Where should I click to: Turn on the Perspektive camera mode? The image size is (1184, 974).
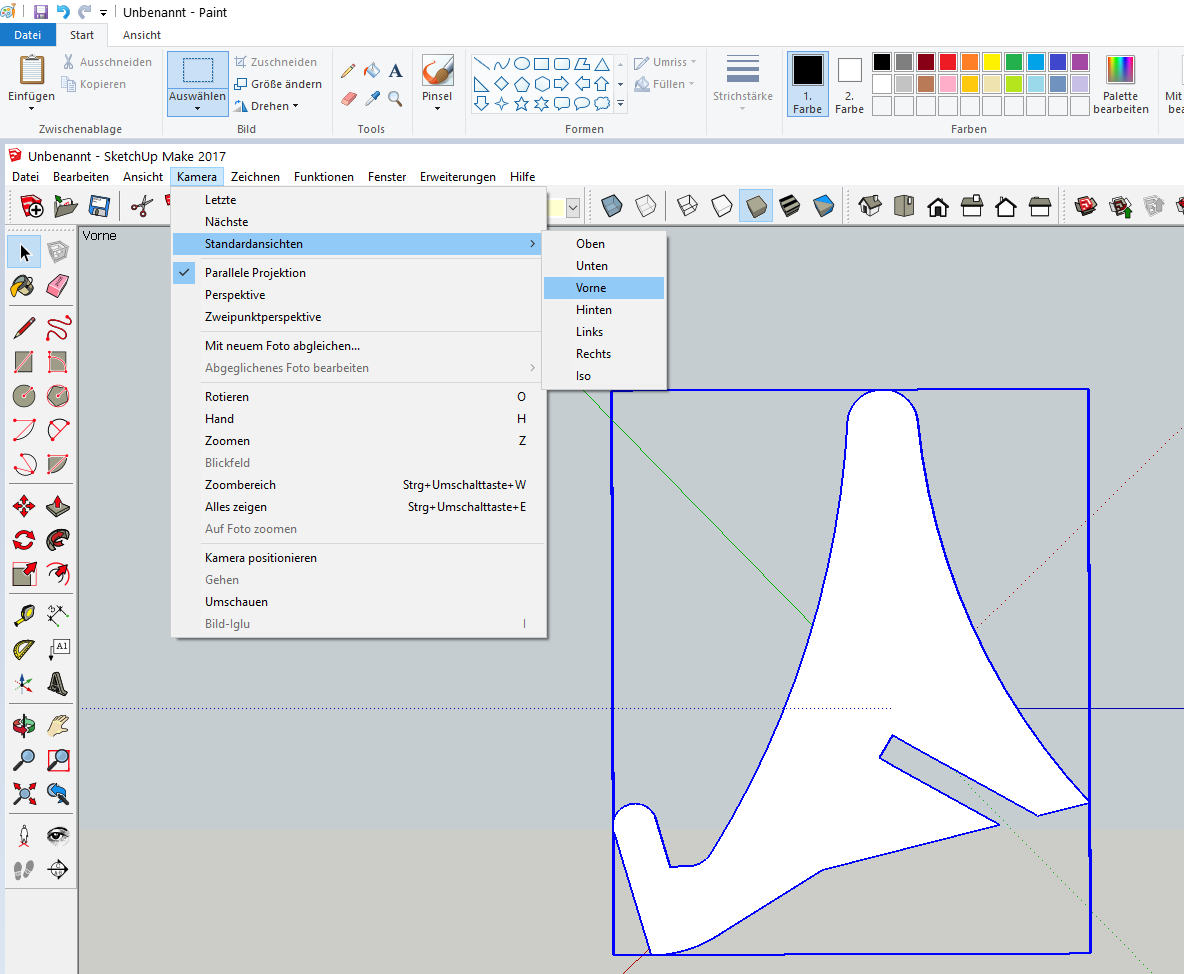[235, 295]
